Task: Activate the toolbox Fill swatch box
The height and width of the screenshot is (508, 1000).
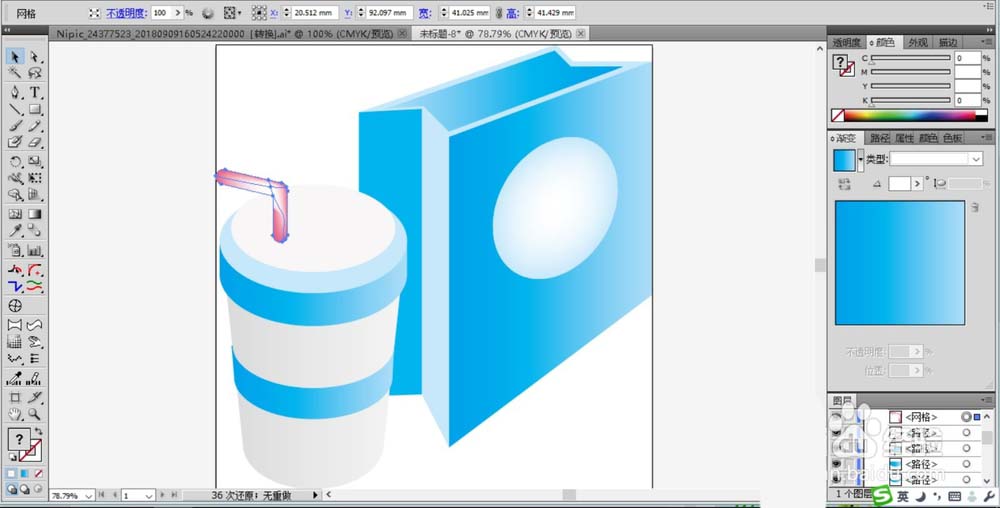Action: [18, 439]
